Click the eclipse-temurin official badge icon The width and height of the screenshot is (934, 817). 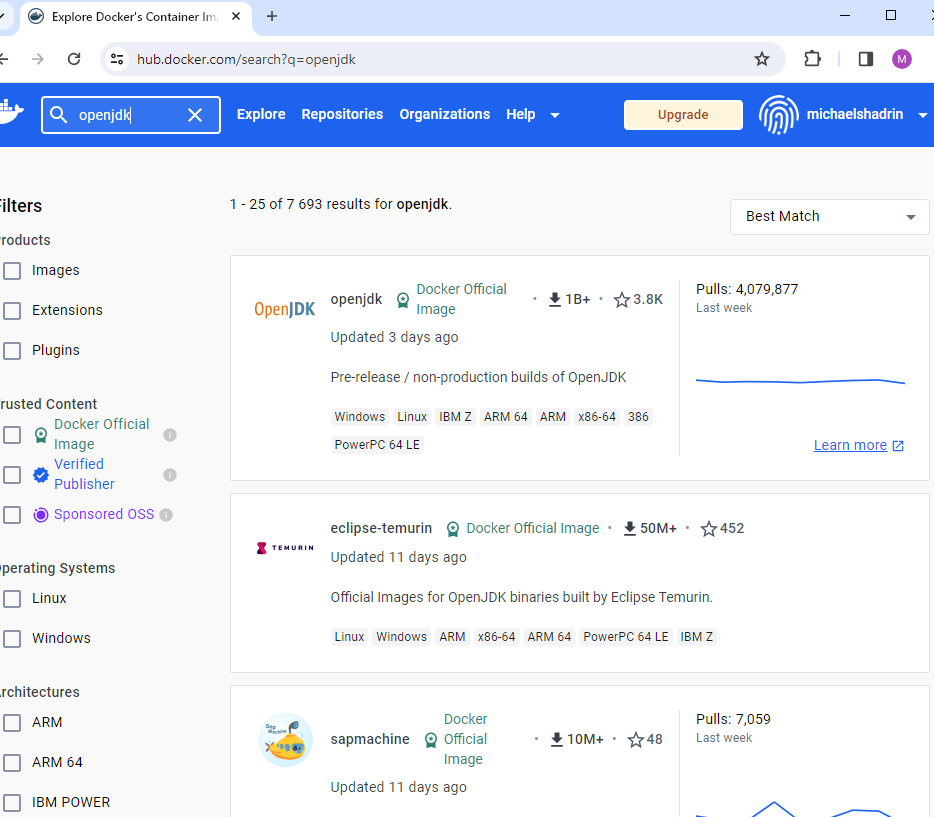453,529
